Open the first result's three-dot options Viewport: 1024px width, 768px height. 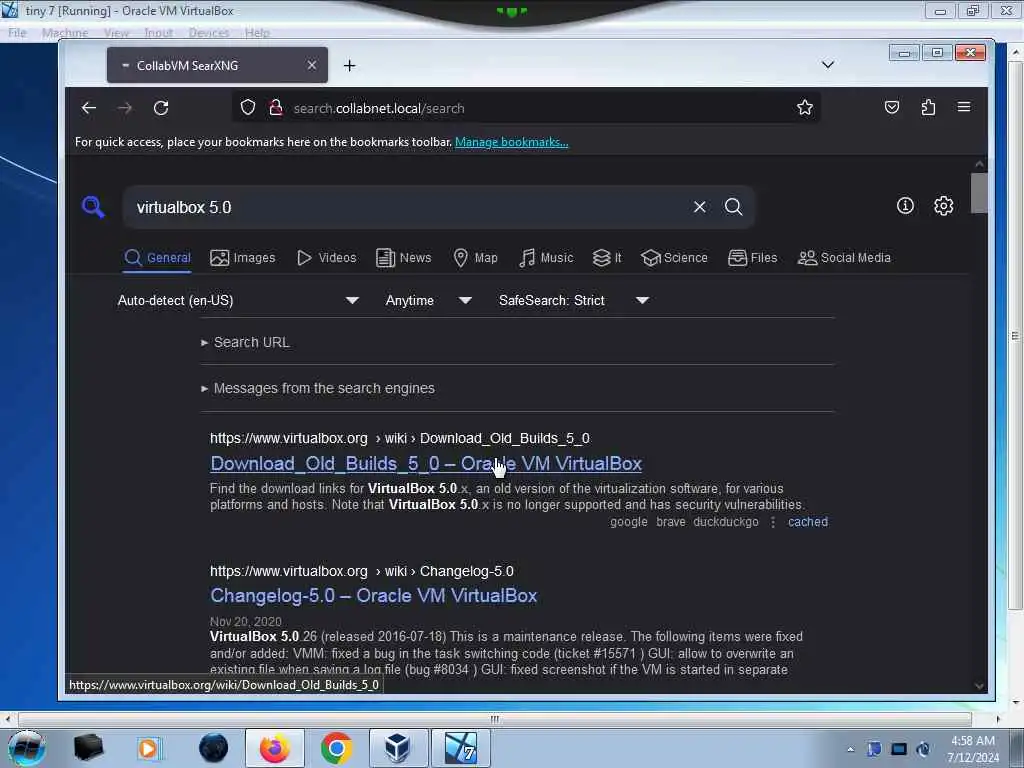(x=773, y=522)
